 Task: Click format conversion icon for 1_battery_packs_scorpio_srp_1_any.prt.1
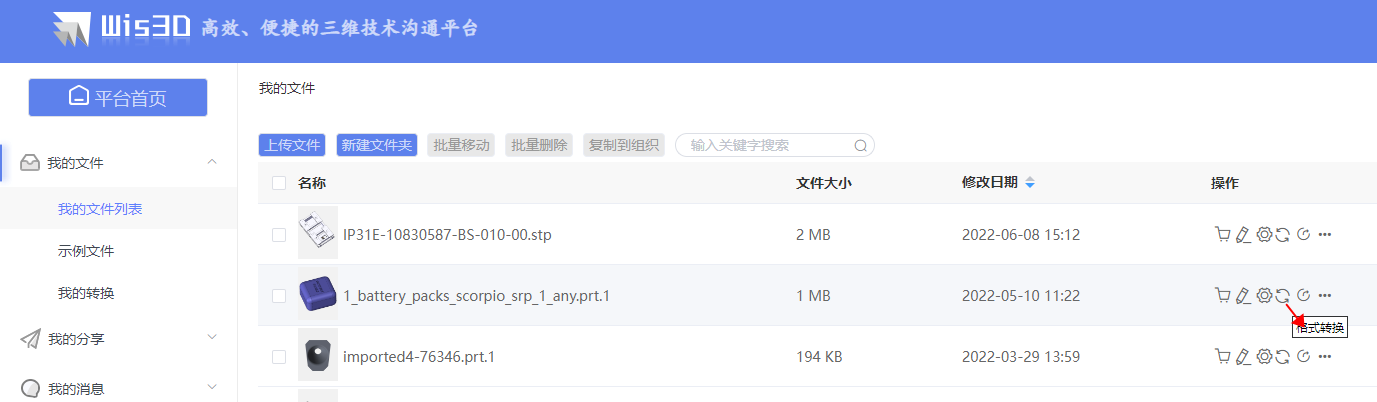1282,295
